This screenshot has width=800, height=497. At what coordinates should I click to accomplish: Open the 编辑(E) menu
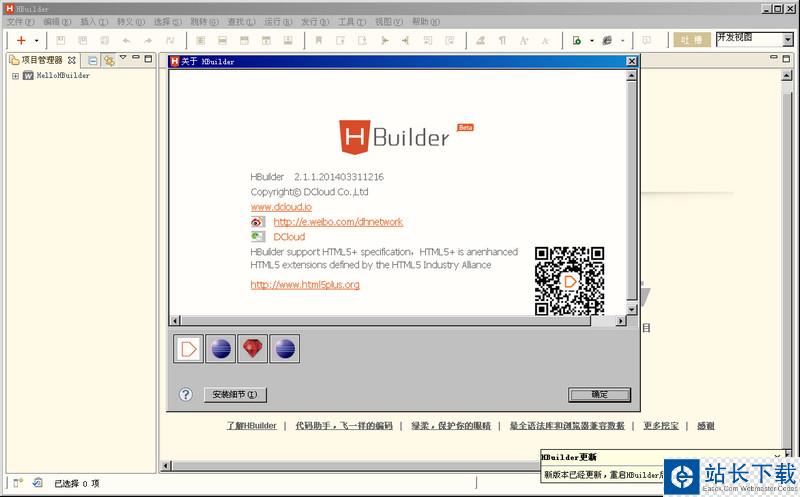tap(57, 21)
